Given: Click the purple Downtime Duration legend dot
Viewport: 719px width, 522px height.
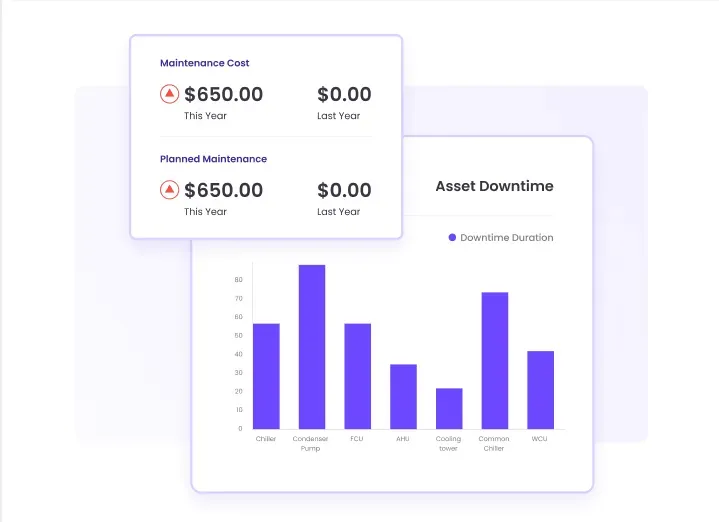Looking at the screenshot, I should point(452,238).
